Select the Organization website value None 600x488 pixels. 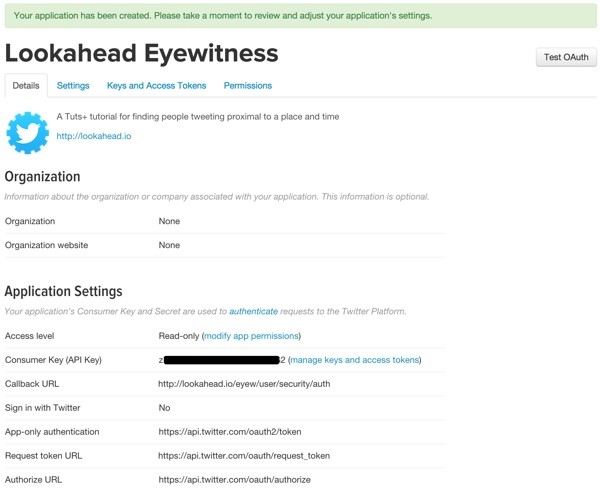169,245
